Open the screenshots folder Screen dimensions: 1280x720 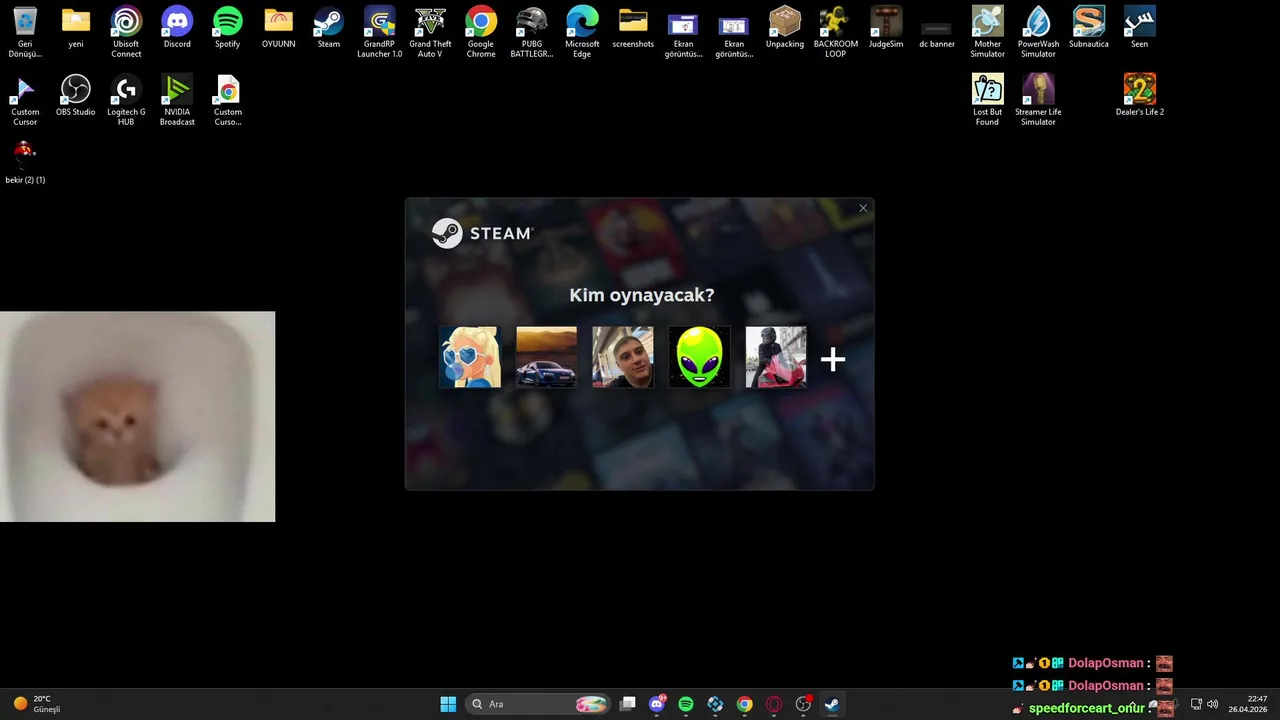pyautogui.click(x=633, y=28)
